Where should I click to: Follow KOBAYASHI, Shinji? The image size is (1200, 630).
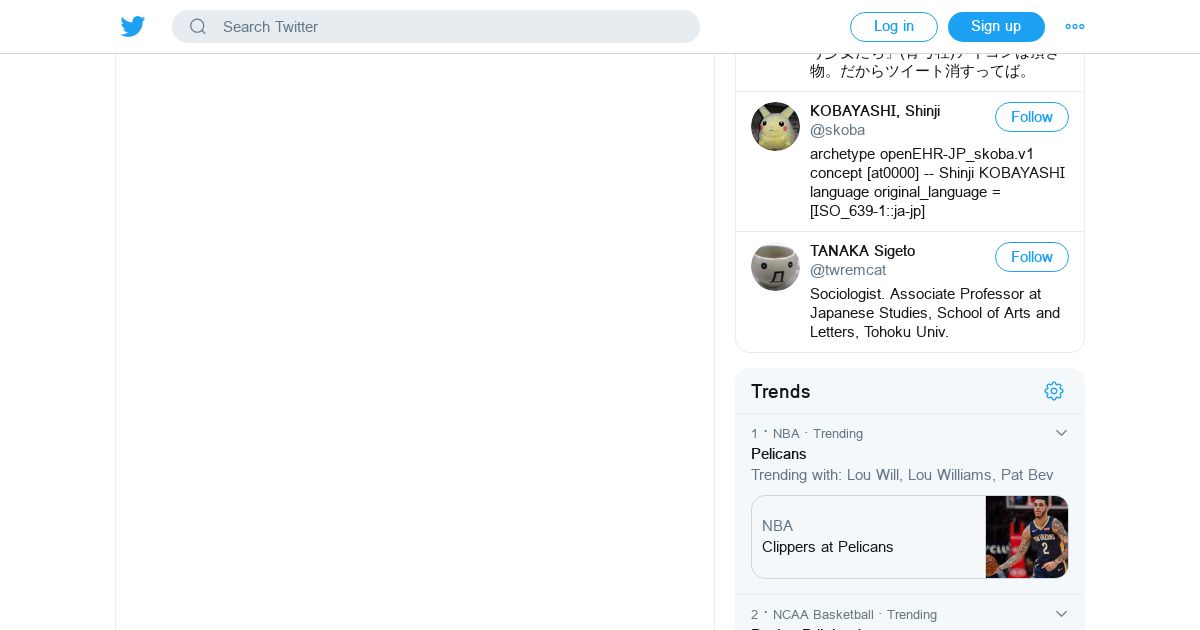pos(1031,117)
